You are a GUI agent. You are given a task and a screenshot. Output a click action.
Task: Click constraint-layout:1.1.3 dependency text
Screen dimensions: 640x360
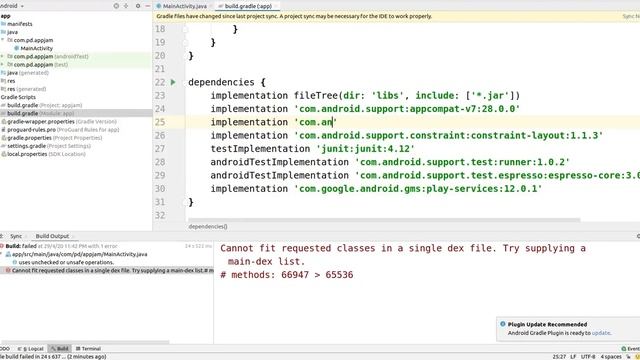[x=449, y=136]
